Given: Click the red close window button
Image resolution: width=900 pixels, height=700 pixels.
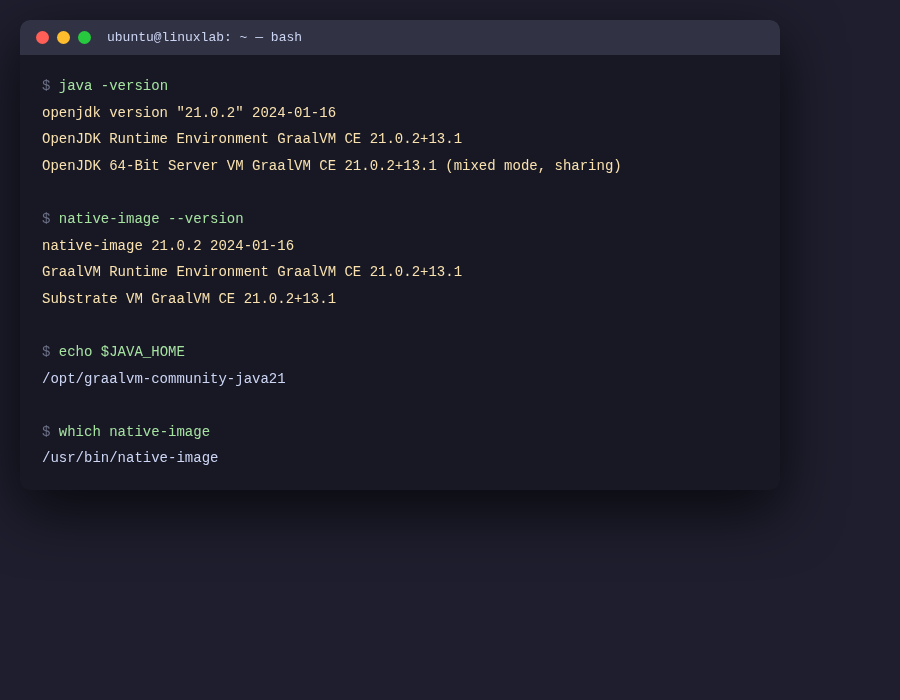Looking at the screenshot, I should tap(42, 37).
